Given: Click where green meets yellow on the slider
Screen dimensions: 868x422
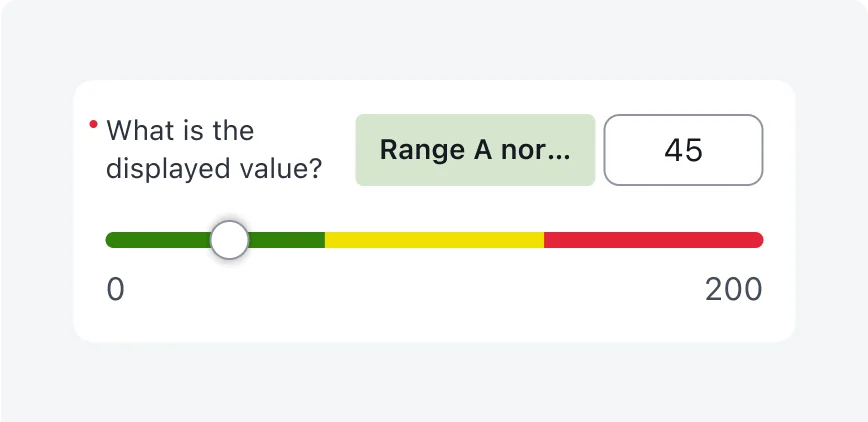Looking at the screenshot, I should coord(325,240).
